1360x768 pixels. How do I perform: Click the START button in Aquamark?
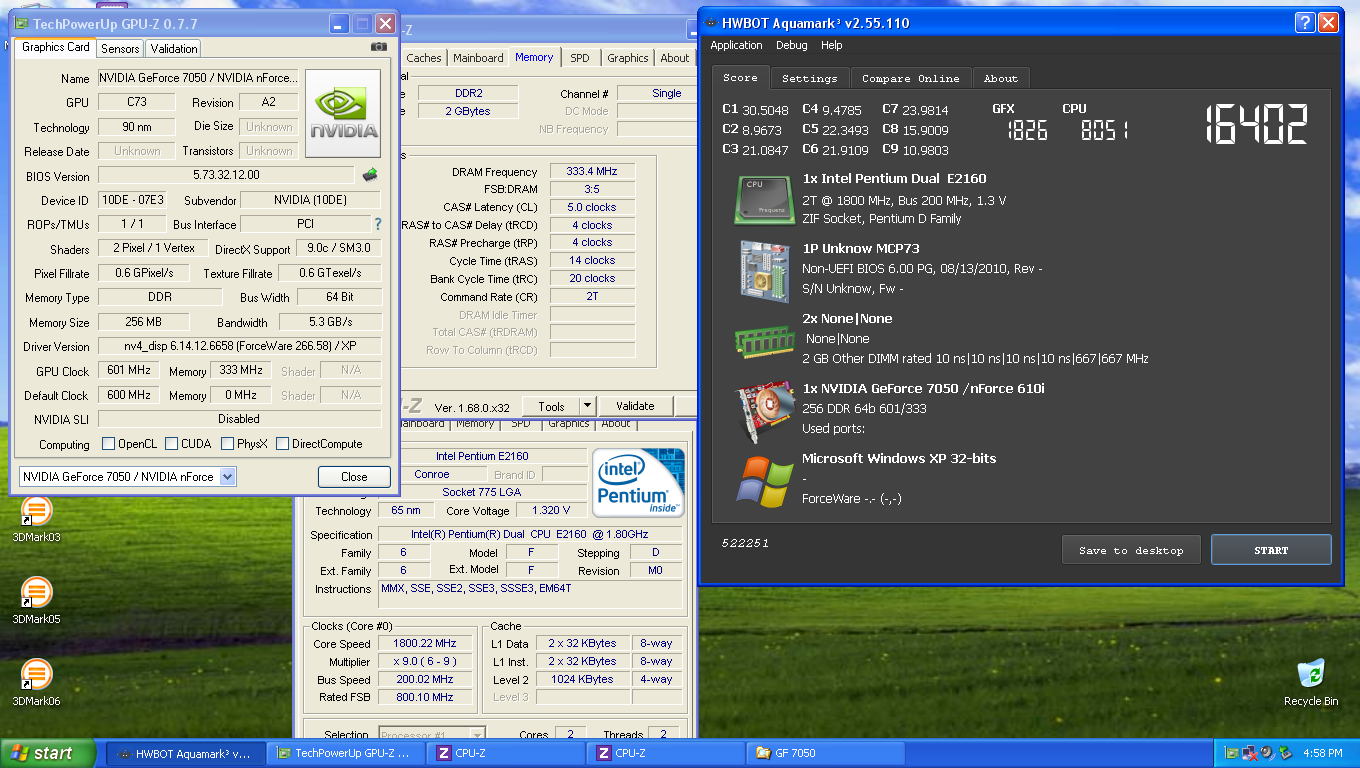pyautogui.click(x=1271, y=550)
